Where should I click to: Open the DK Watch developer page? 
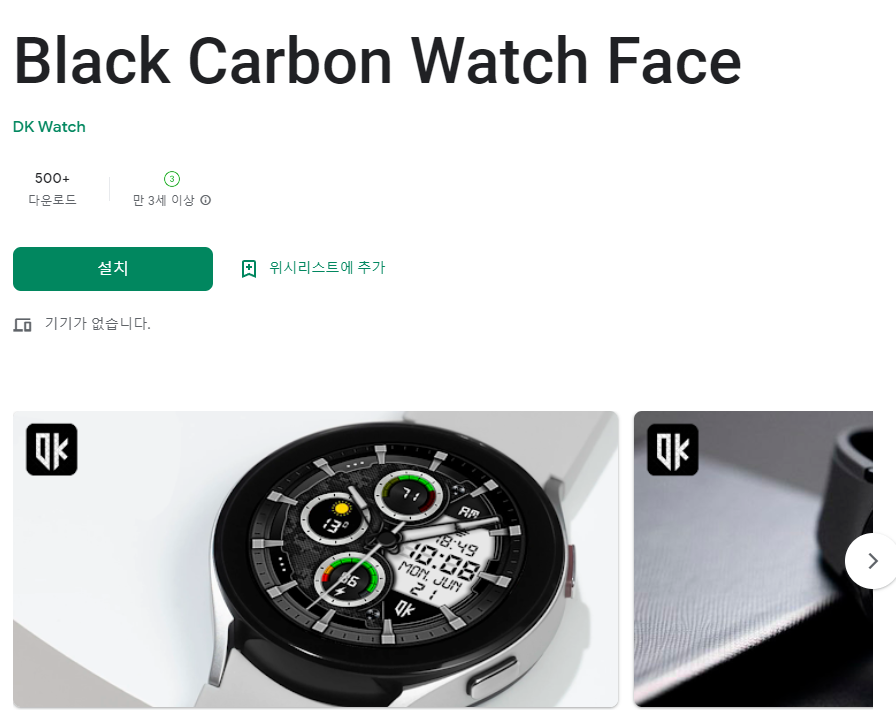[x=49, y=127]
